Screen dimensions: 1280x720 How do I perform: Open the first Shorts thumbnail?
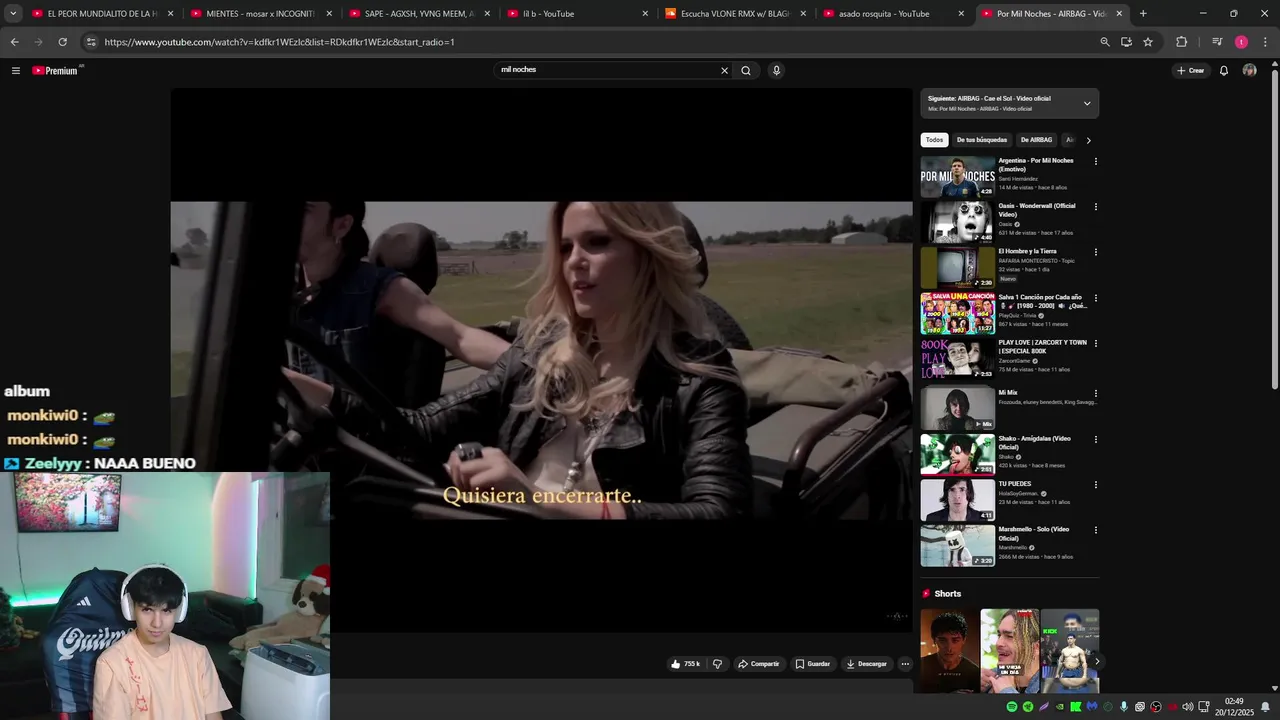pos(950,650)
